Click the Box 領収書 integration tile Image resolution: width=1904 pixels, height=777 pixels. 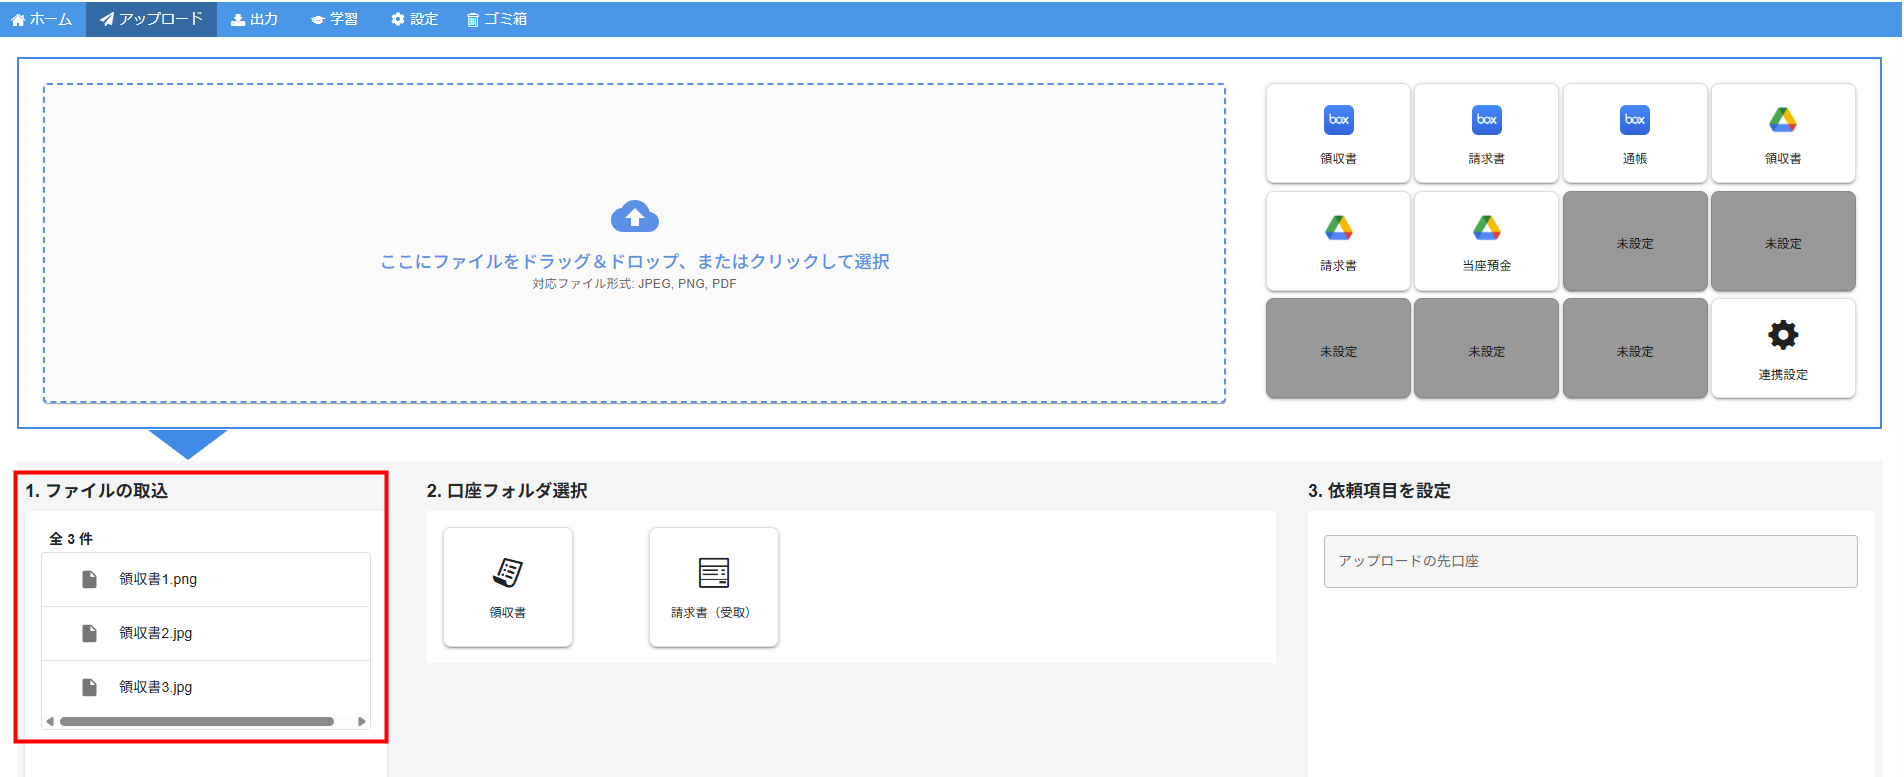1338,133
